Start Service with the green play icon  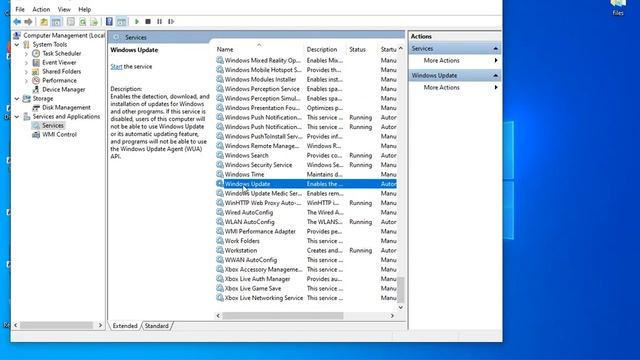[x=137, y=22]
